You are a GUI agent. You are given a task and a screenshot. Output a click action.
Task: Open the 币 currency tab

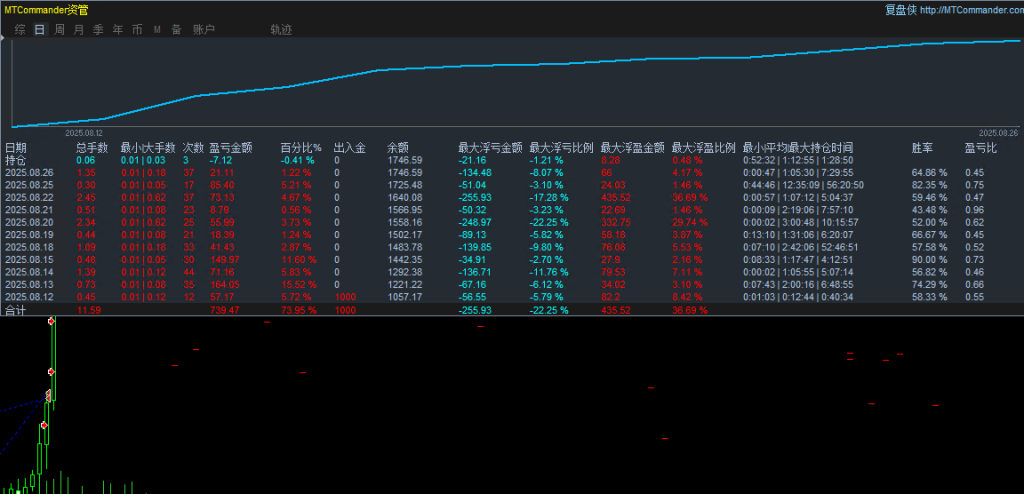coord(137,30)
